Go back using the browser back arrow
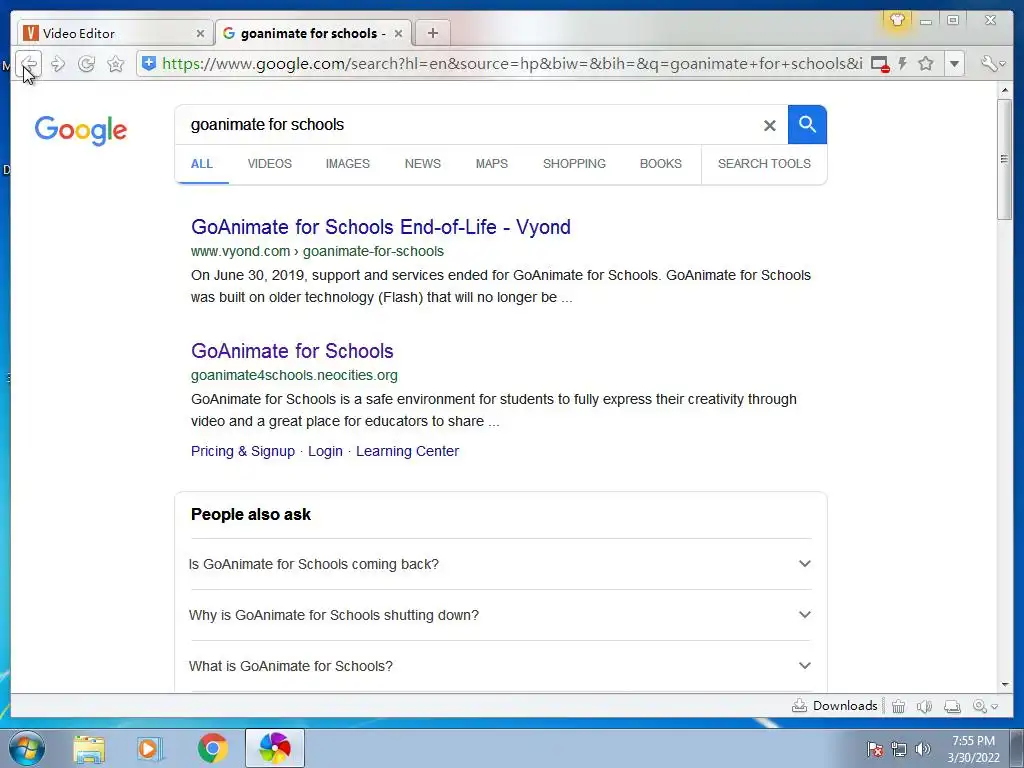 point(29,64)
